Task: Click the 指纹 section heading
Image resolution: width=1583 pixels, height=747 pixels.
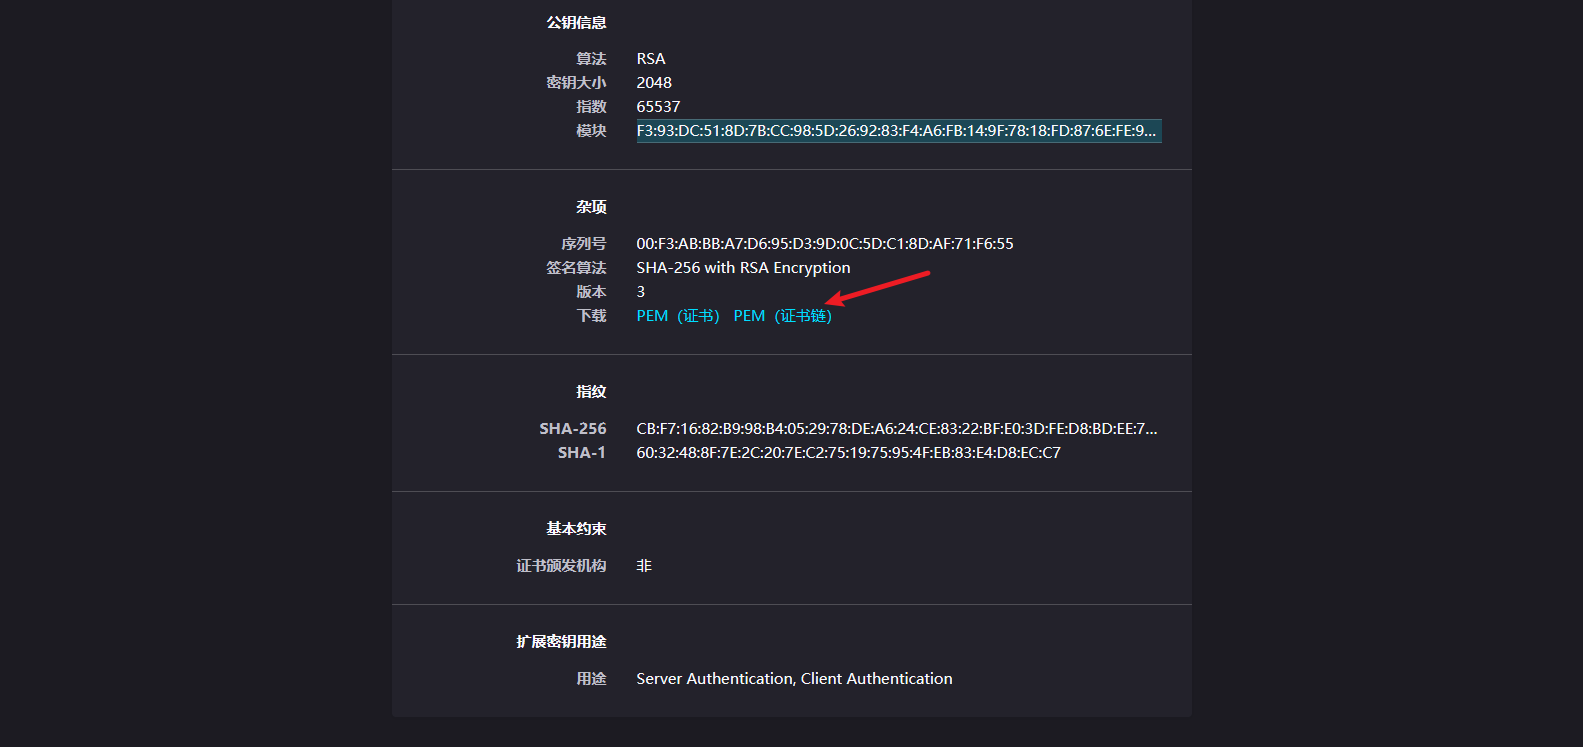Action: [x=591, y=392]
